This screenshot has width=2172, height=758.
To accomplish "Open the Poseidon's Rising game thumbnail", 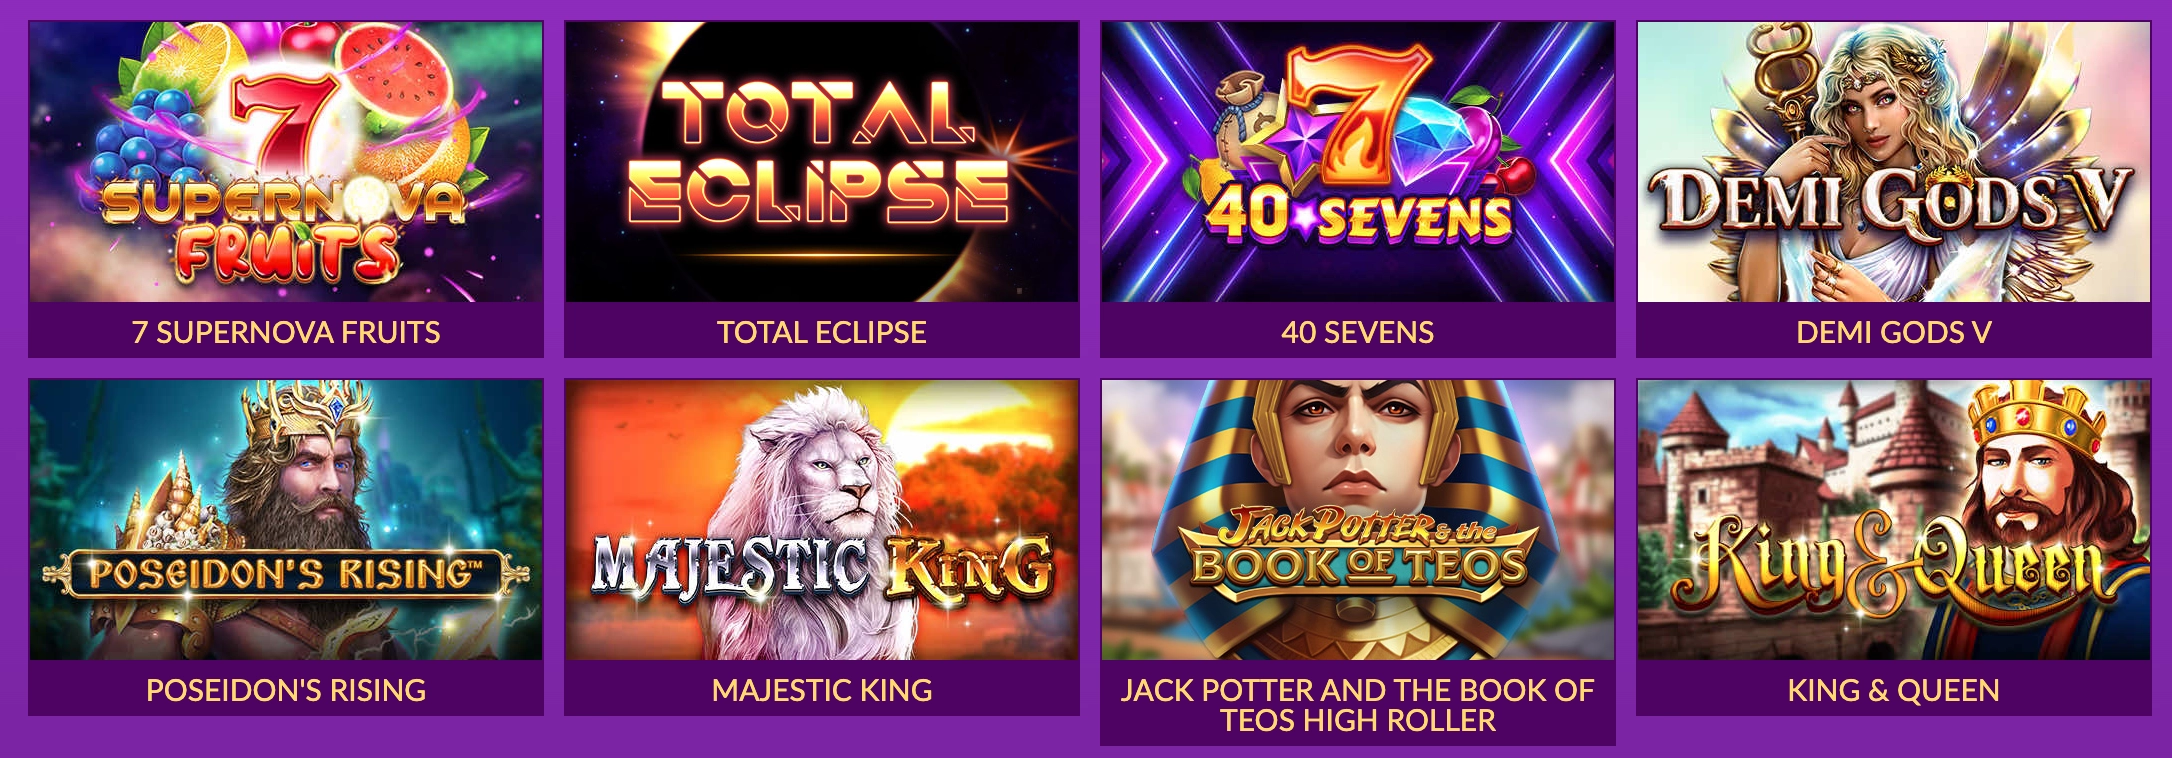I will 285,520.
